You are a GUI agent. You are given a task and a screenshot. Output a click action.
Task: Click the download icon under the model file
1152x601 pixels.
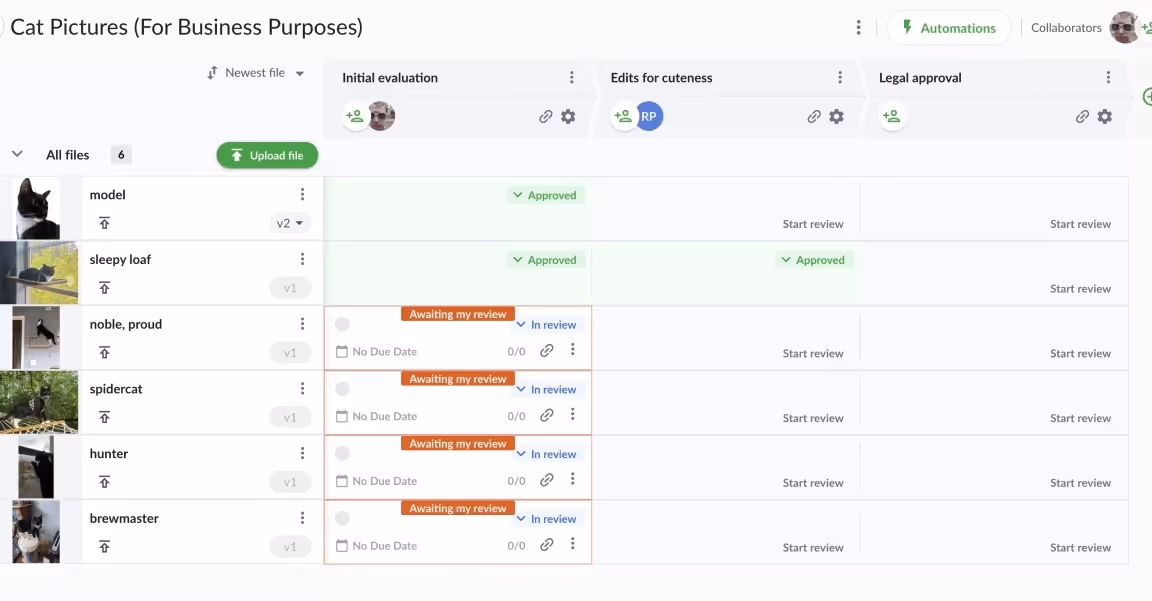point(104,222)
